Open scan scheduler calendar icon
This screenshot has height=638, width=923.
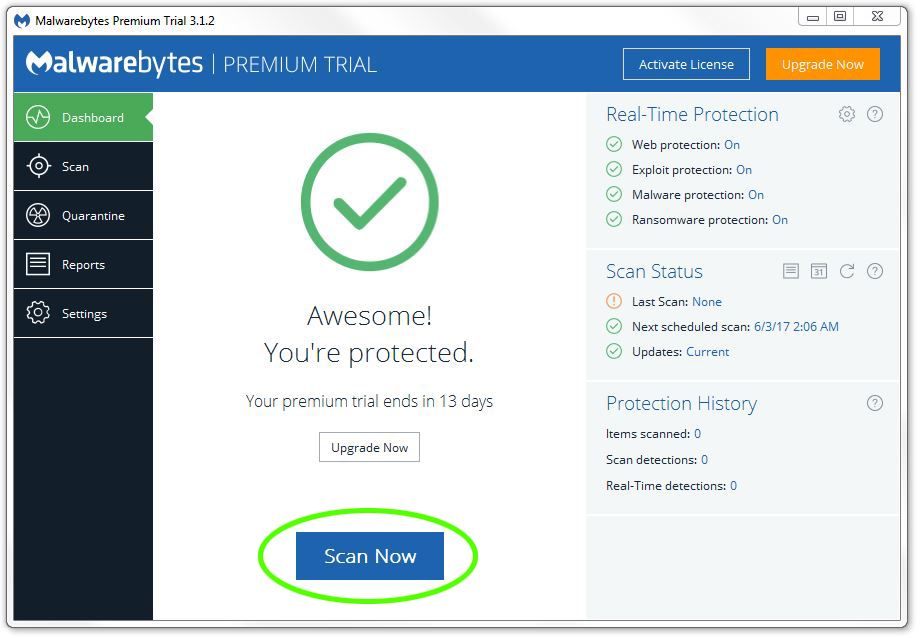tap(819, 271)
